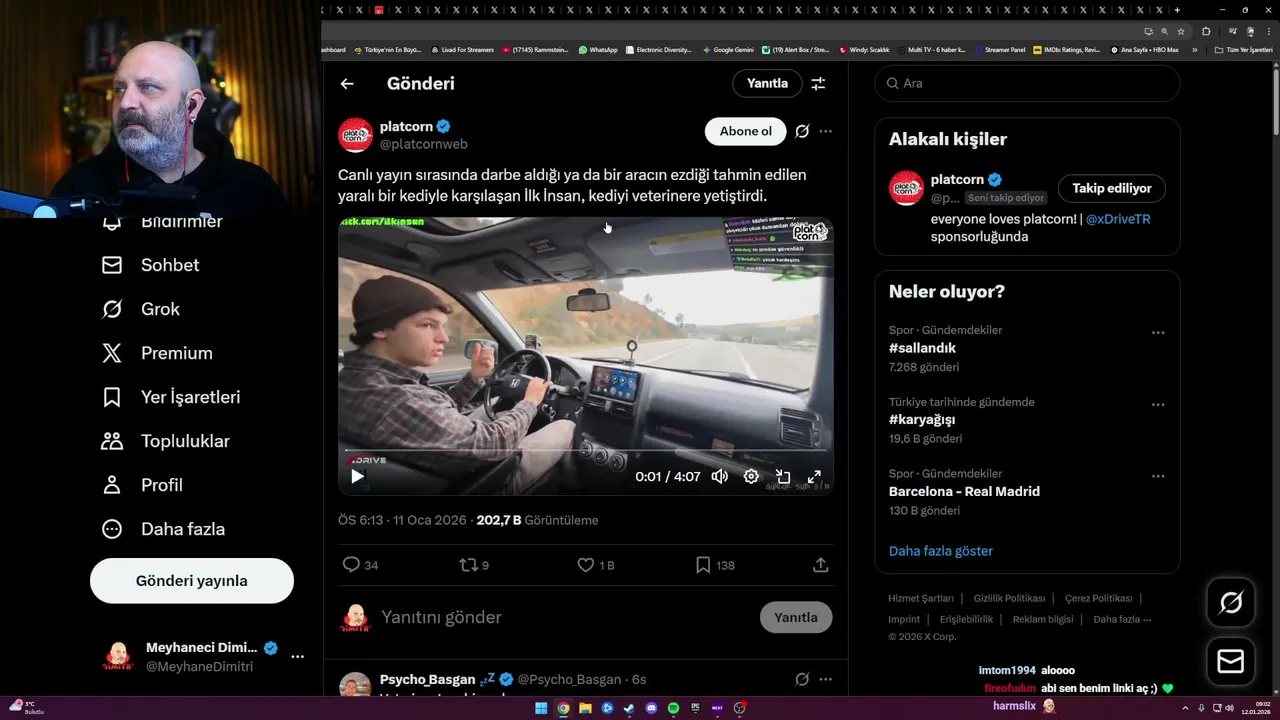Screen dimensions: 1280x720
Task: Open browser extensions puzzle icon
Action: tap(1206, 31)
